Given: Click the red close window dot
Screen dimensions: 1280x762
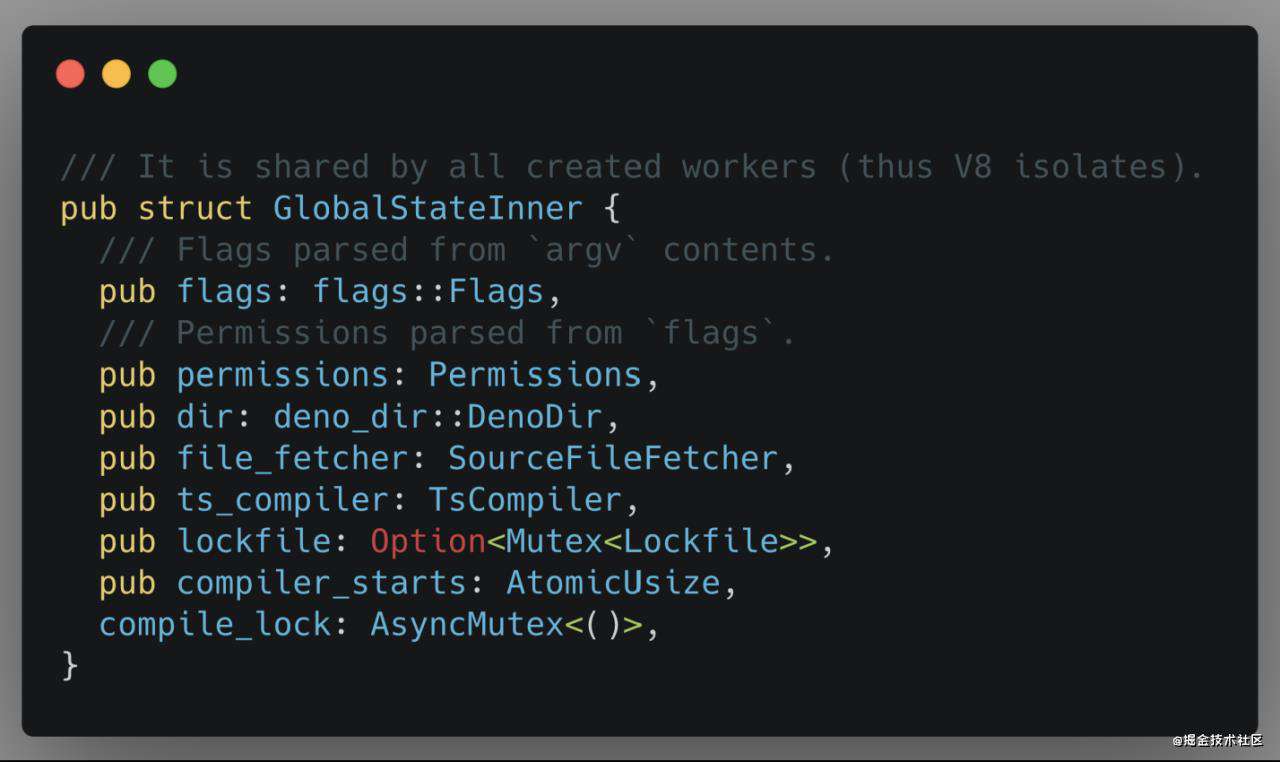Looking at the screenshot, I should [70, 74].
